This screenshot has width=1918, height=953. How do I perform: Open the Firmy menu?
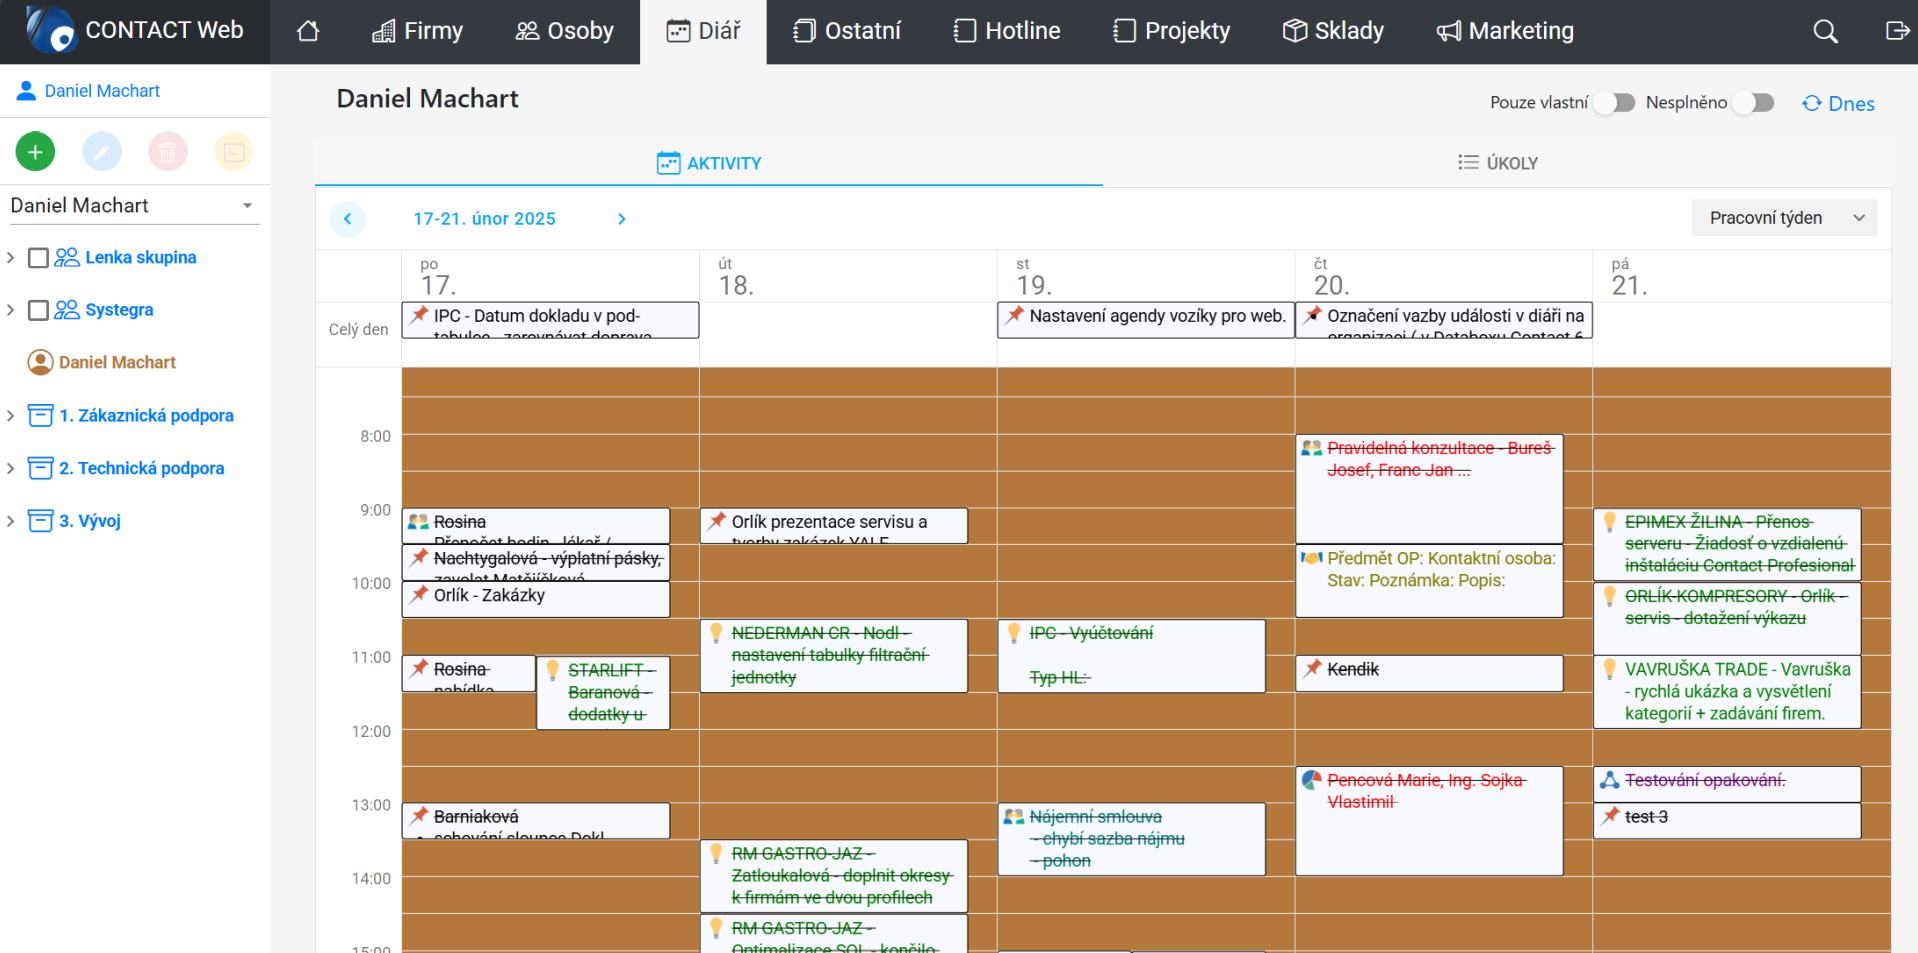click(417, 32)
